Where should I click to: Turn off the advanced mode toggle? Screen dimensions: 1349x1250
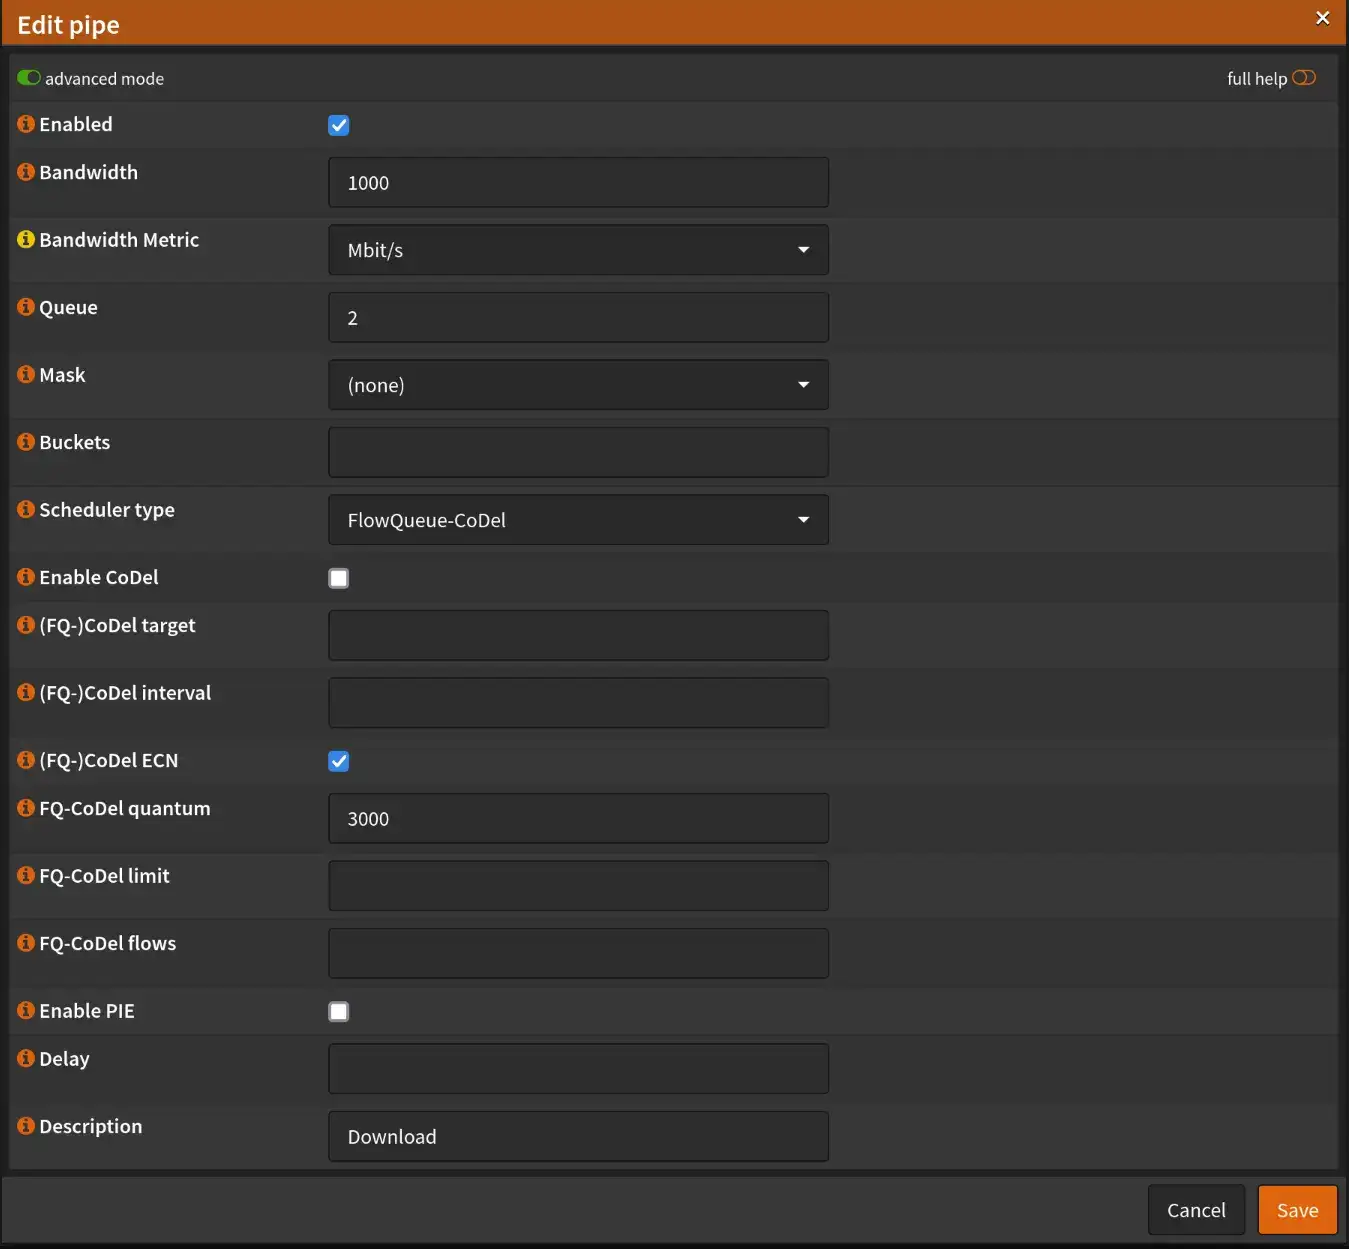coord(29,78)
